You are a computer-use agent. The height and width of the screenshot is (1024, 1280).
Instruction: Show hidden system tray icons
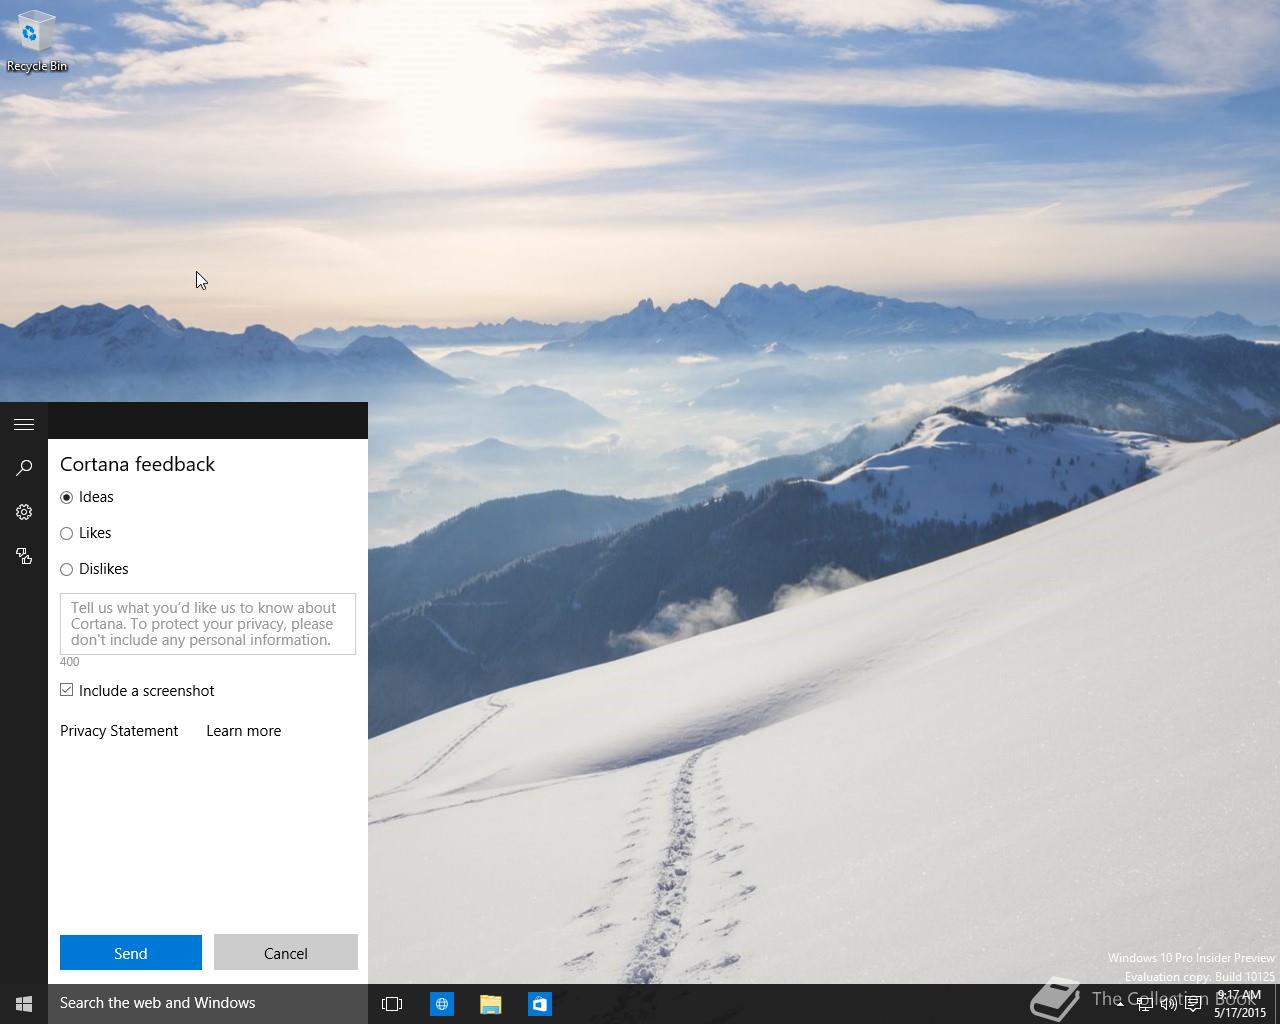[1119, 1004]
